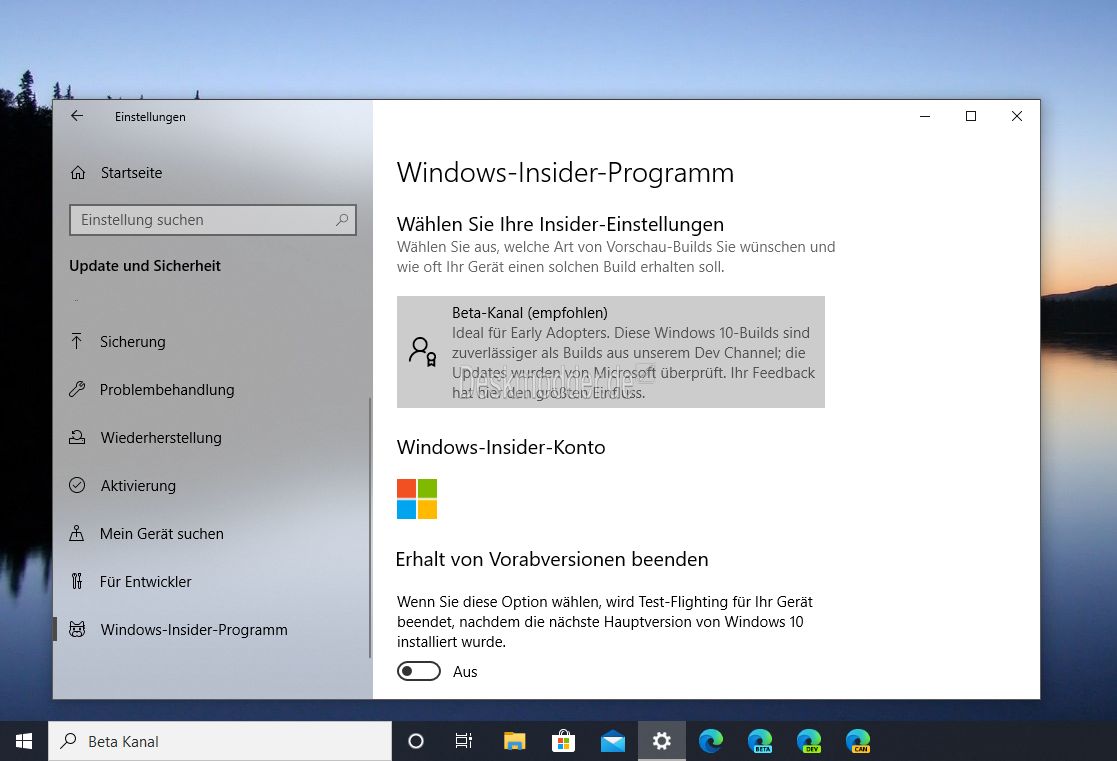1117x761 pixels.
Task: Click the Windows-Insider-Konto heading
Action: [501, 447]
